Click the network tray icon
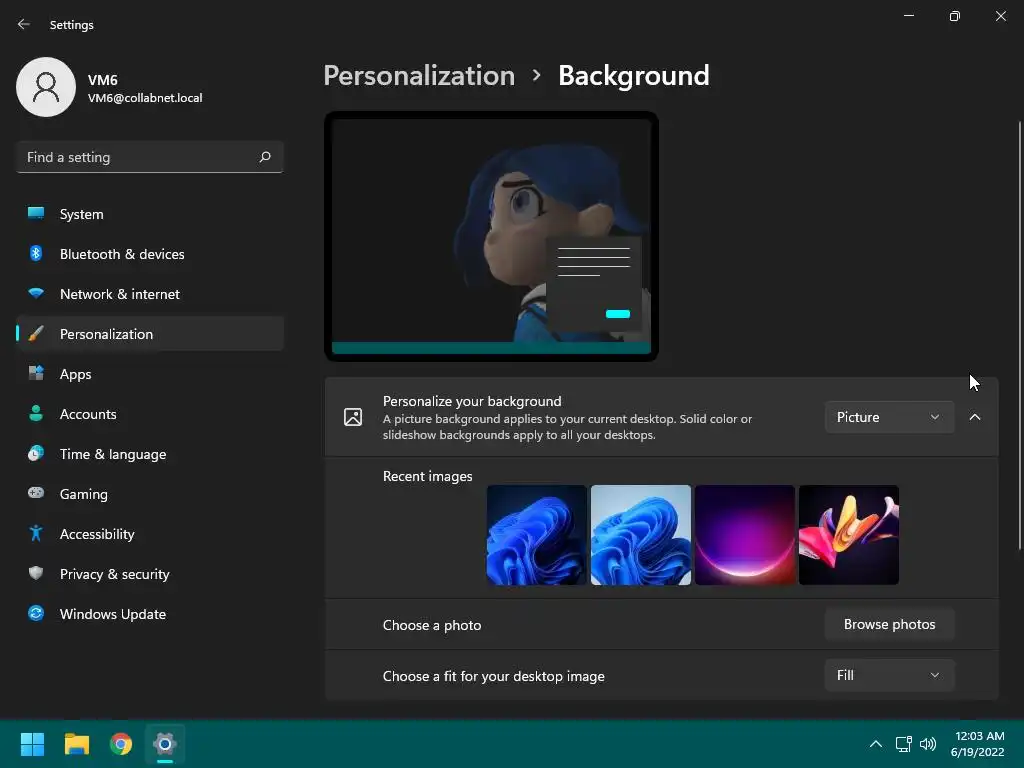 click(904, 744)
